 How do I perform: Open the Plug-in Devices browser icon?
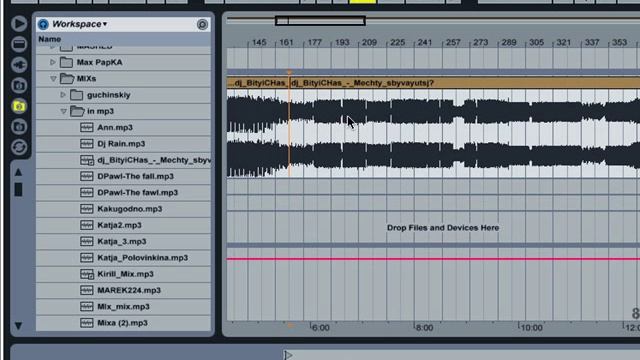pyautogui.click(x=19, y=64)
